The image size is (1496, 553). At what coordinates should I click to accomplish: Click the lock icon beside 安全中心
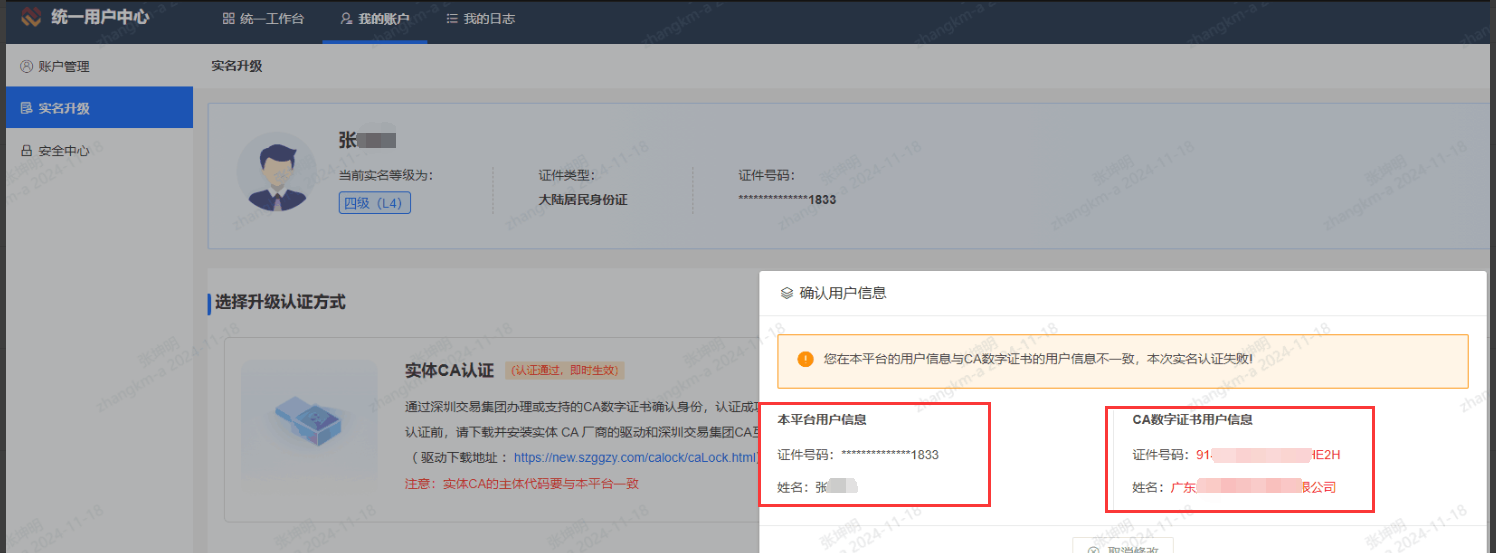click(x=26, y=151)
